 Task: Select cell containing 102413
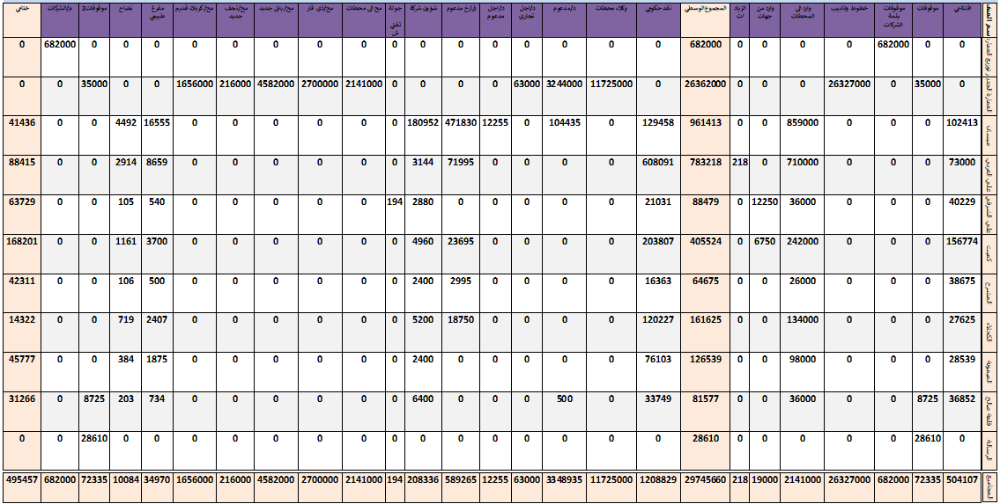(x=962, y=135)
